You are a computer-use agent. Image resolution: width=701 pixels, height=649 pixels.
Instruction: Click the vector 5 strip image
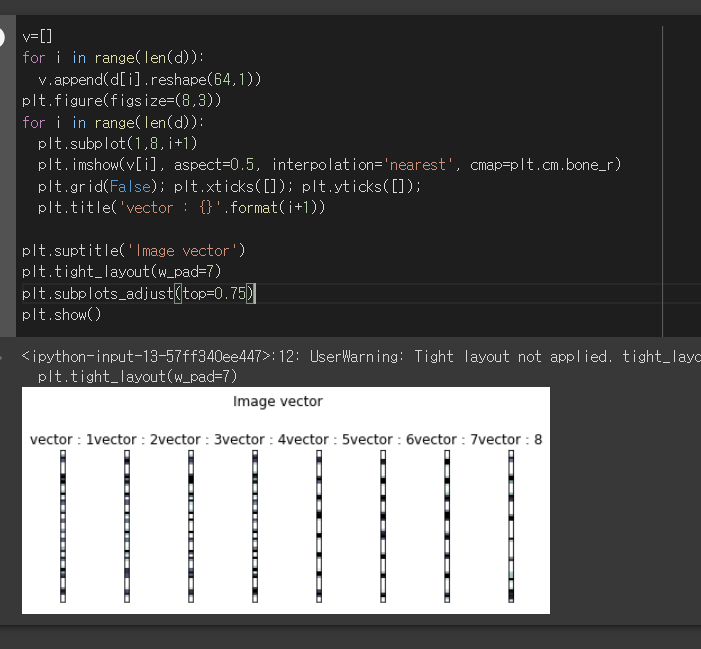point(319,526)
